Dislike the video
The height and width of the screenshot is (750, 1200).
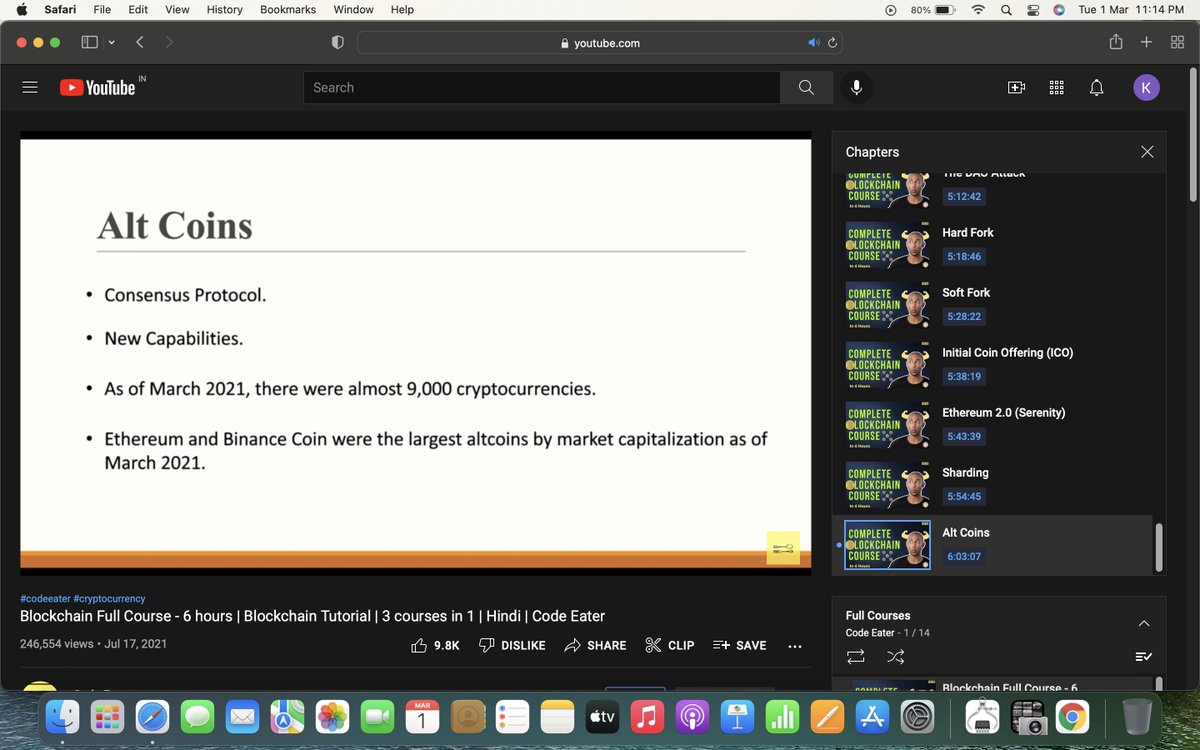(512, 645)
